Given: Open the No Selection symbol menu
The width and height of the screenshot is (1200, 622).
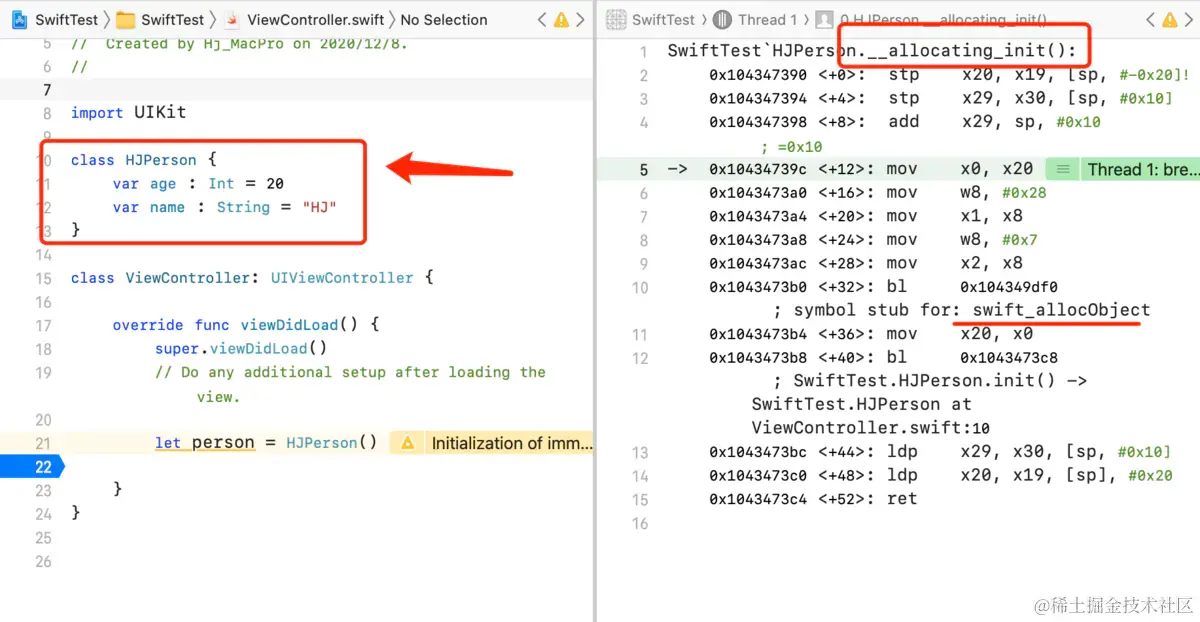Looking at the screenshot, I should 444,20.
